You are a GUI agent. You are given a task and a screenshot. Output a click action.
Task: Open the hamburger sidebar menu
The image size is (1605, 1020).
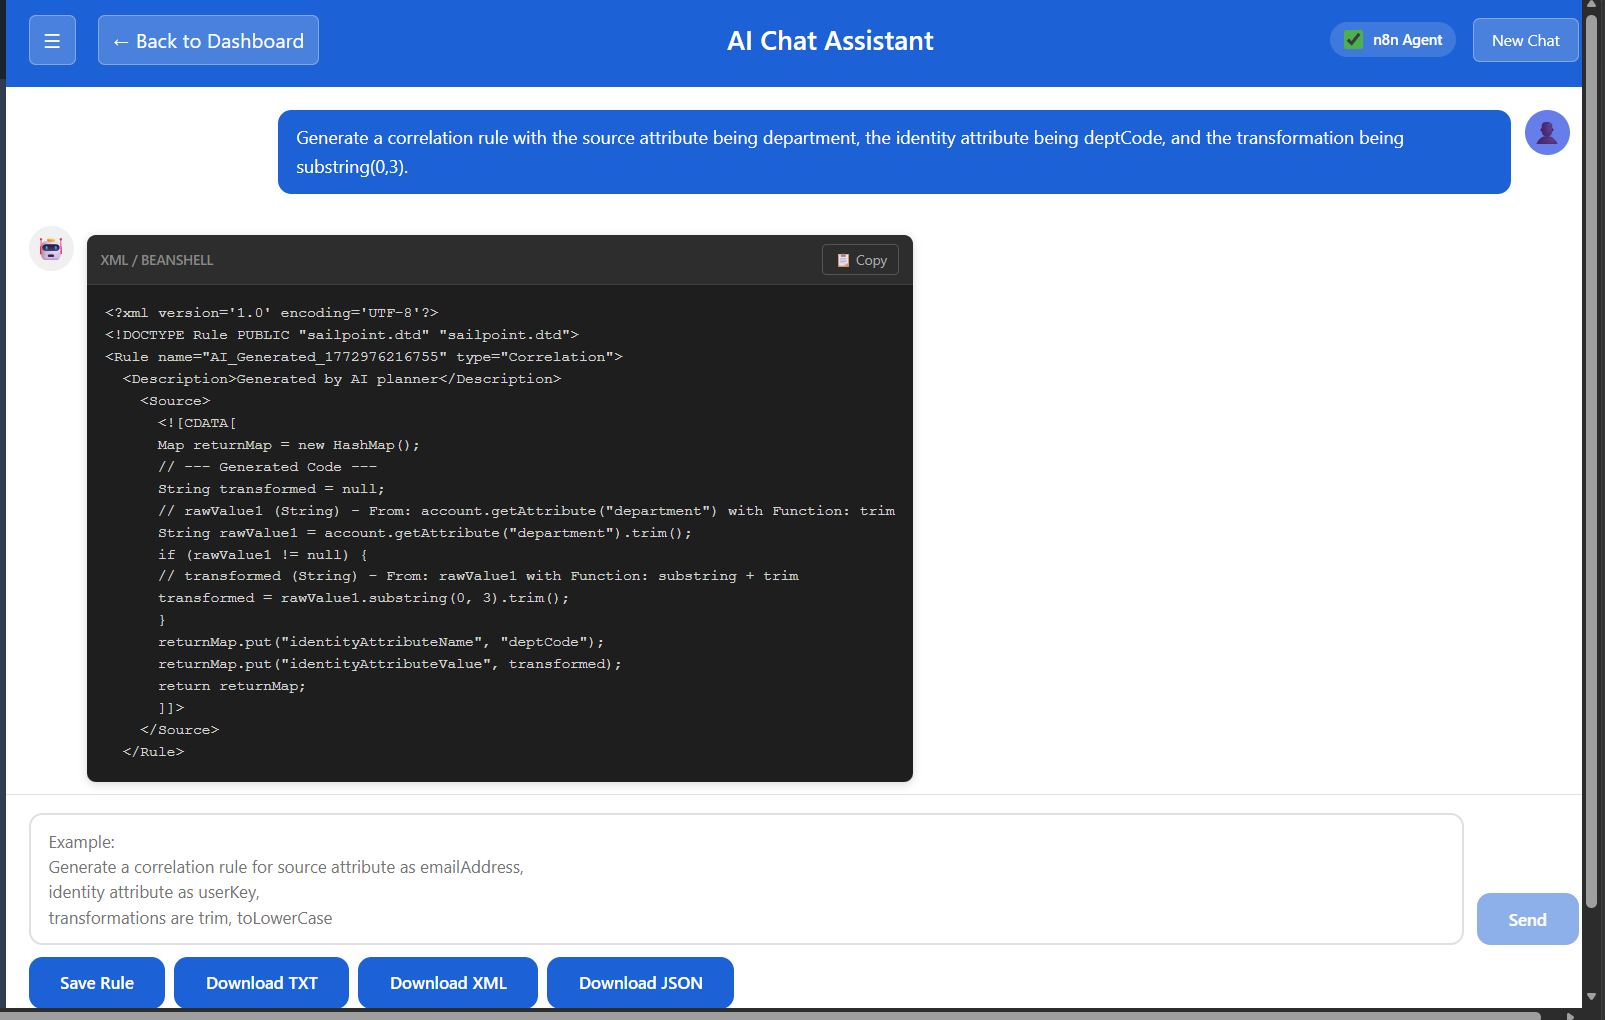point(52,41)
